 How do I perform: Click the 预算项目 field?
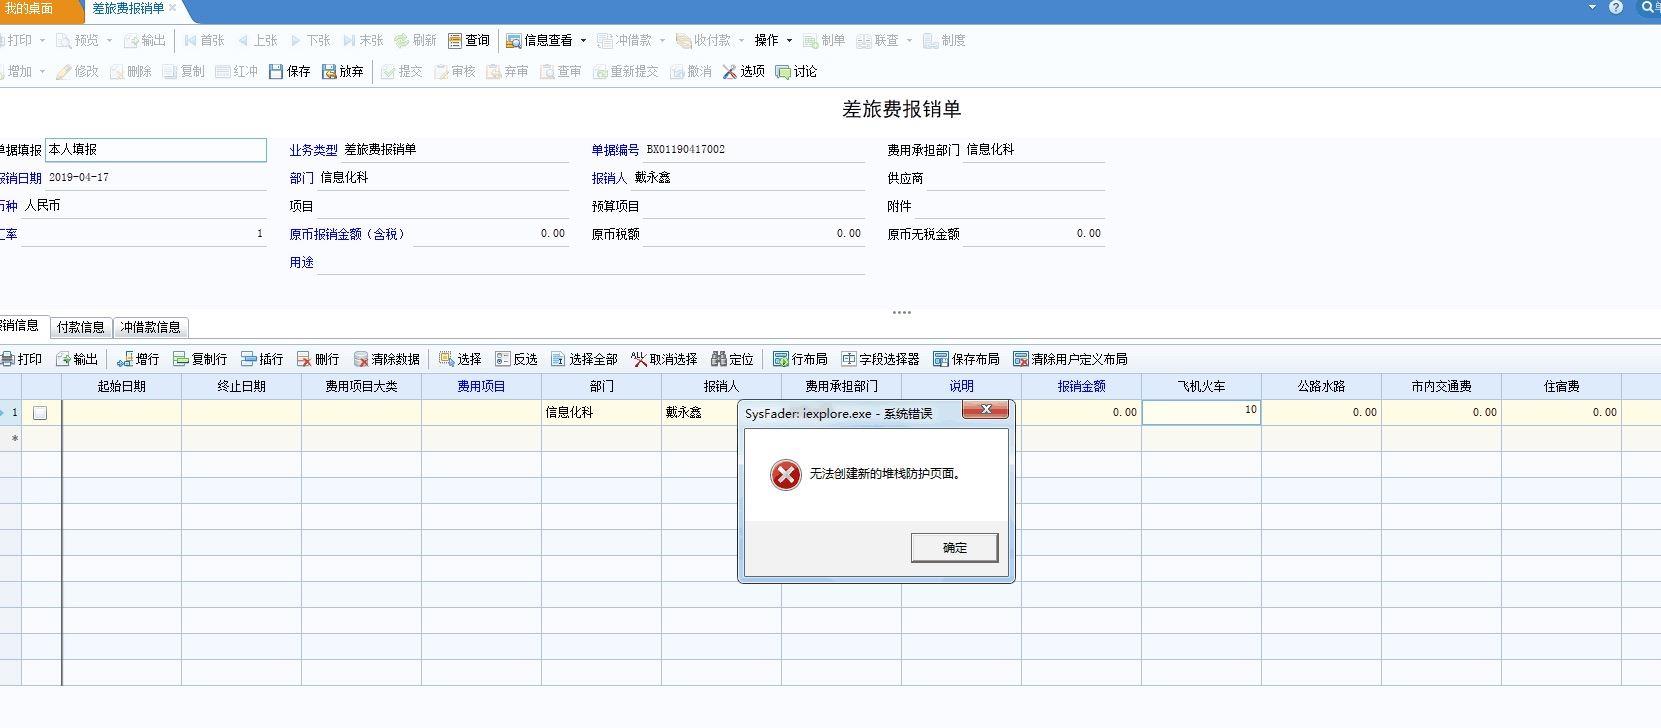click(x=755, y=206)
